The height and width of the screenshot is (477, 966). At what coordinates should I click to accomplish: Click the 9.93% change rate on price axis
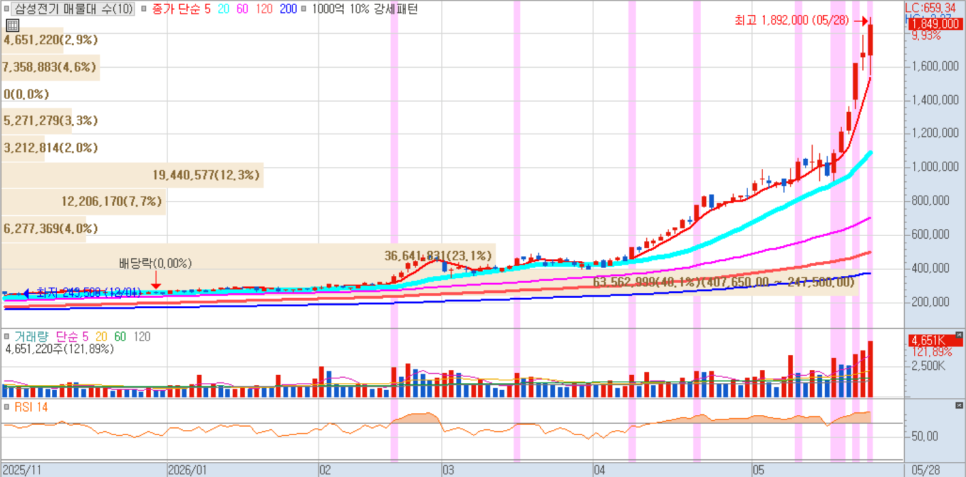click(x=926, y=36)
